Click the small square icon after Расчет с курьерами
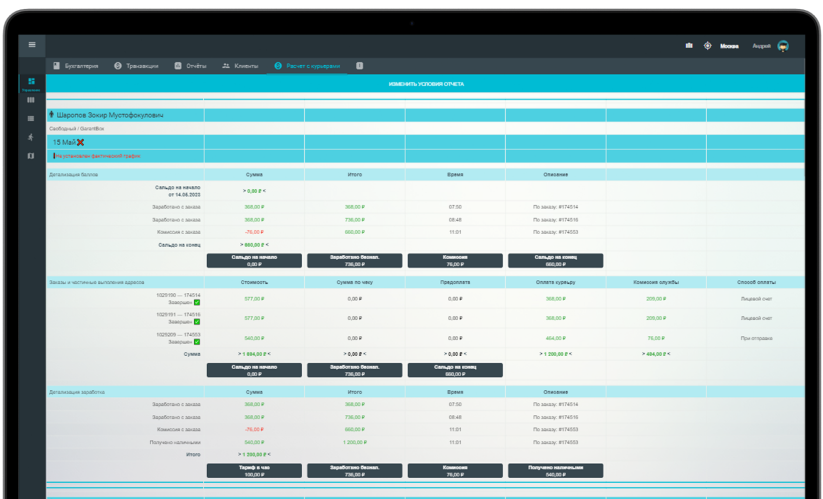This screenshot has height=499, width=823. point(360,66)
